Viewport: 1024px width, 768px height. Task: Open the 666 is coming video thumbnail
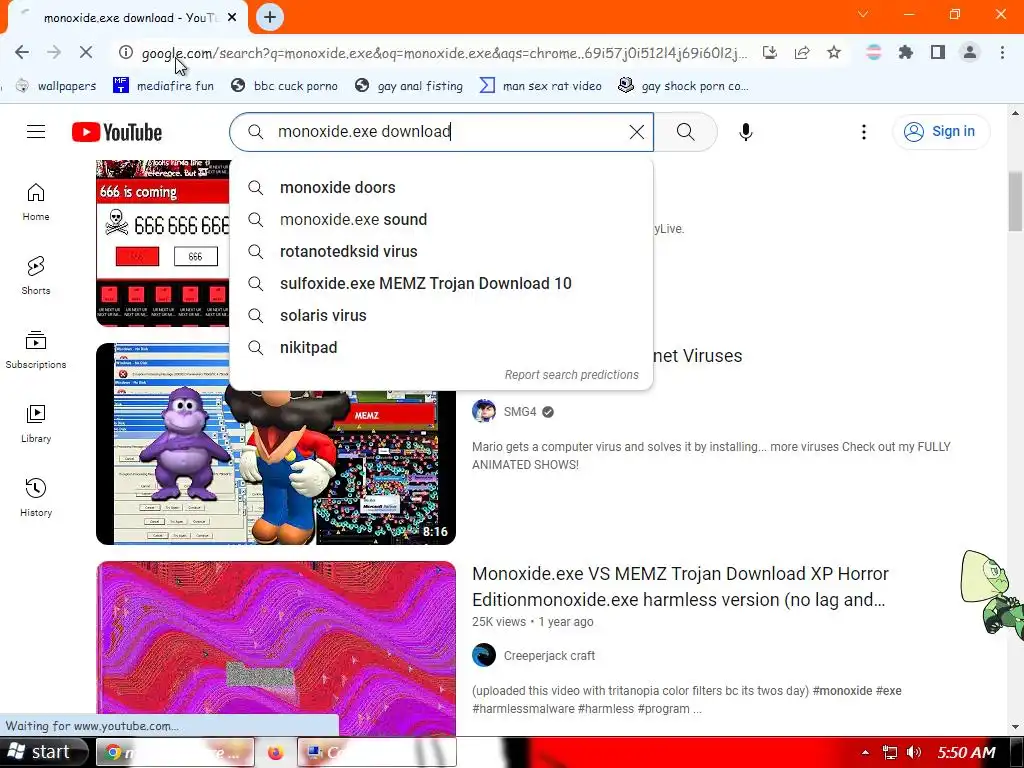pyautogui.click(x=163, y=243)
